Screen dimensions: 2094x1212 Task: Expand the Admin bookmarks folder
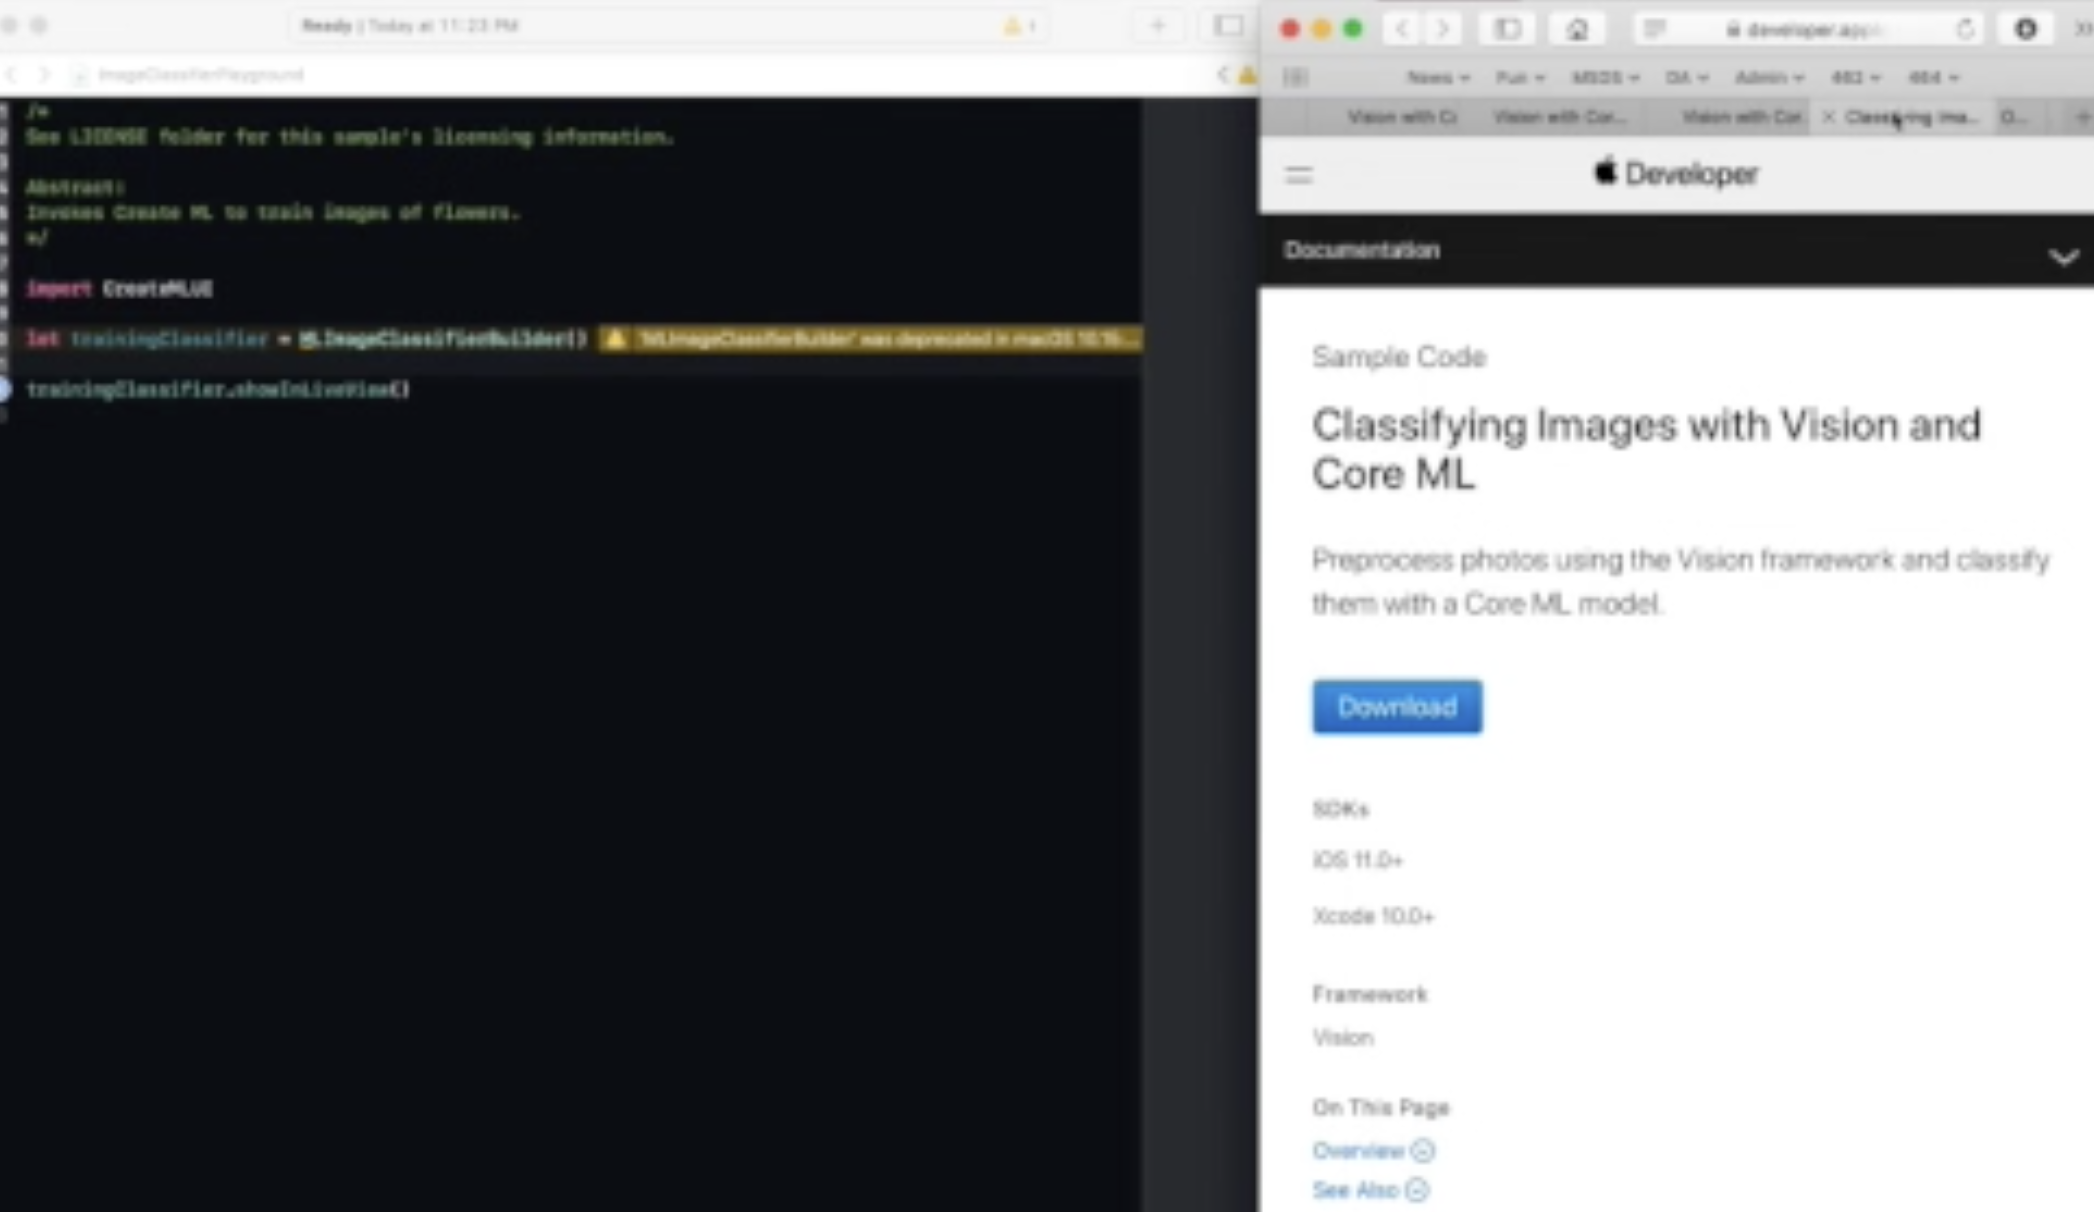pos(1767,77)
